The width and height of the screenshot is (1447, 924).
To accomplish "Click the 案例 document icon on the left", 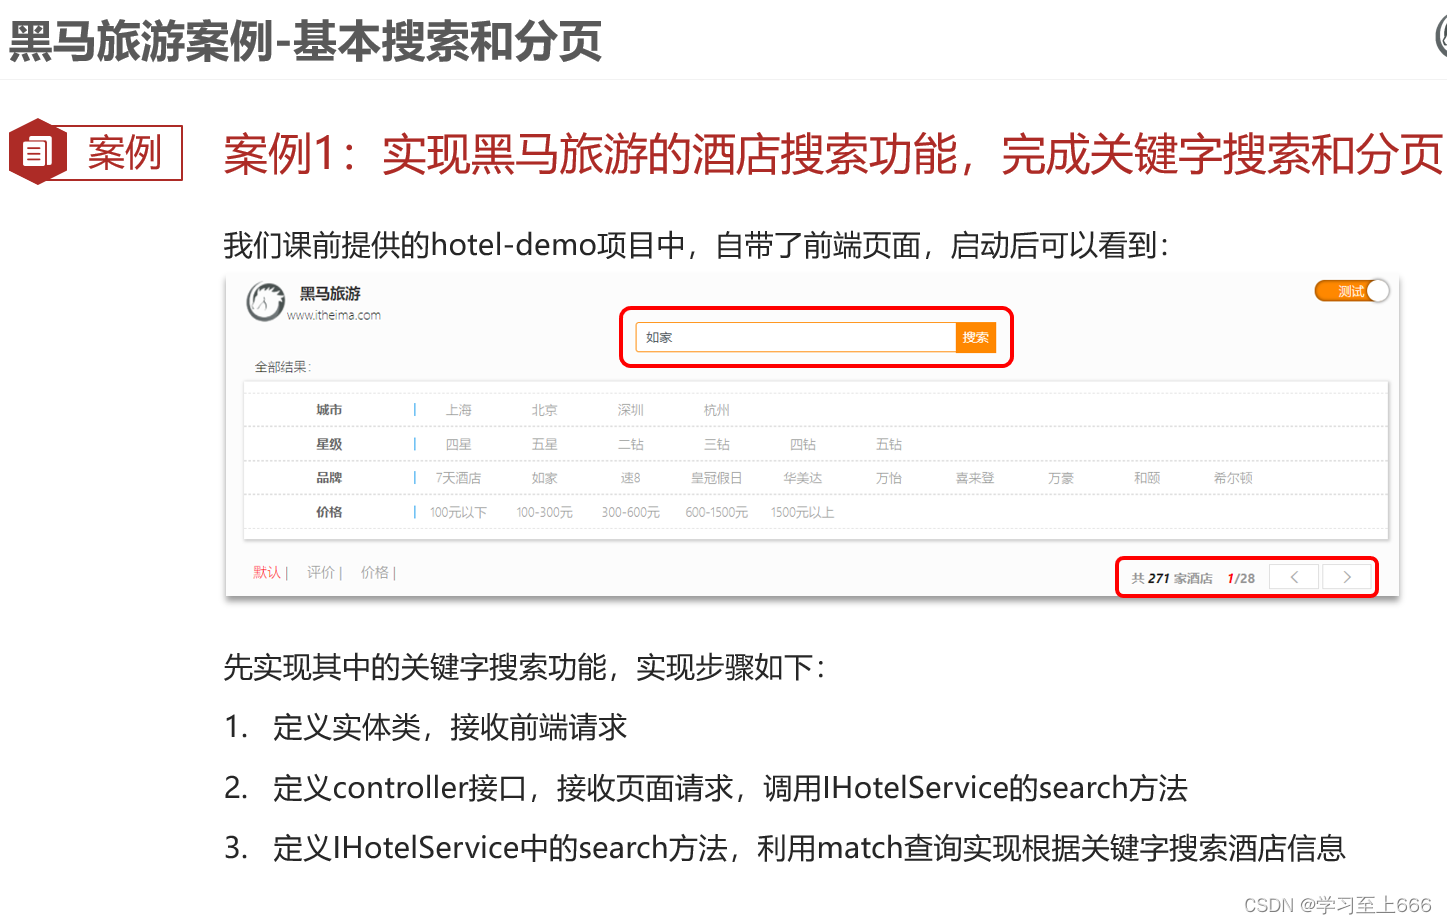I will click(x=38, y=151).
